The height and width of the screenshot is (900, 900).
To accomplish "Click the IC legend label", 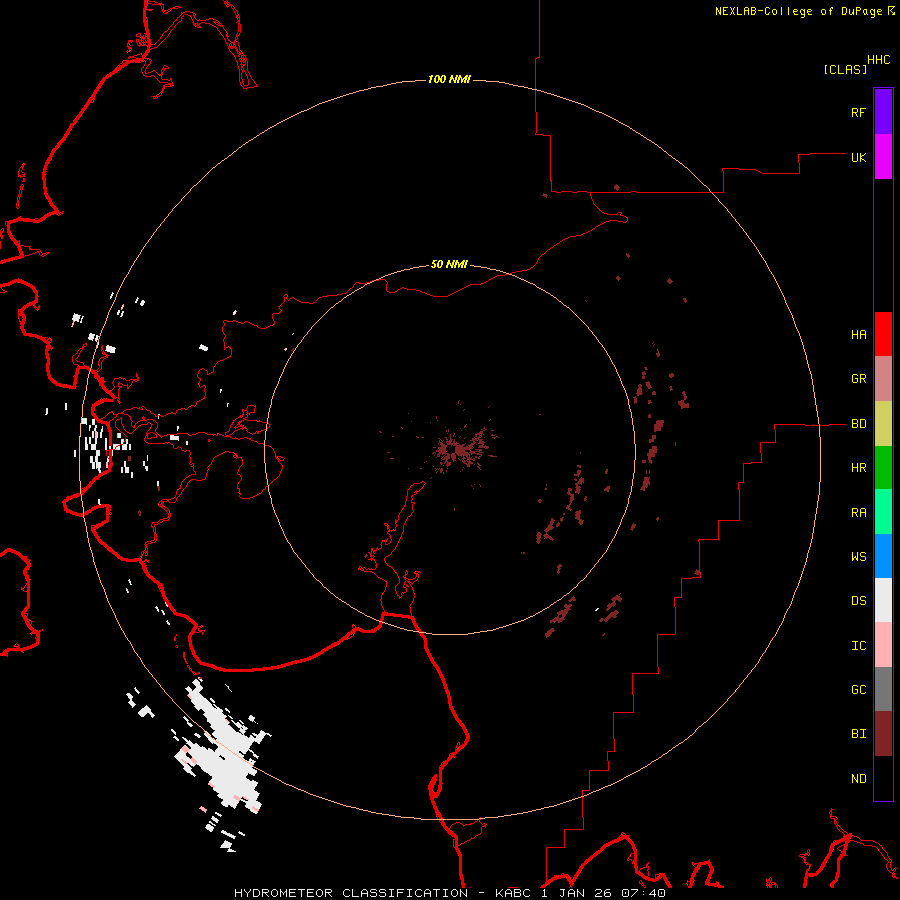I will click(x=858, y=646).
